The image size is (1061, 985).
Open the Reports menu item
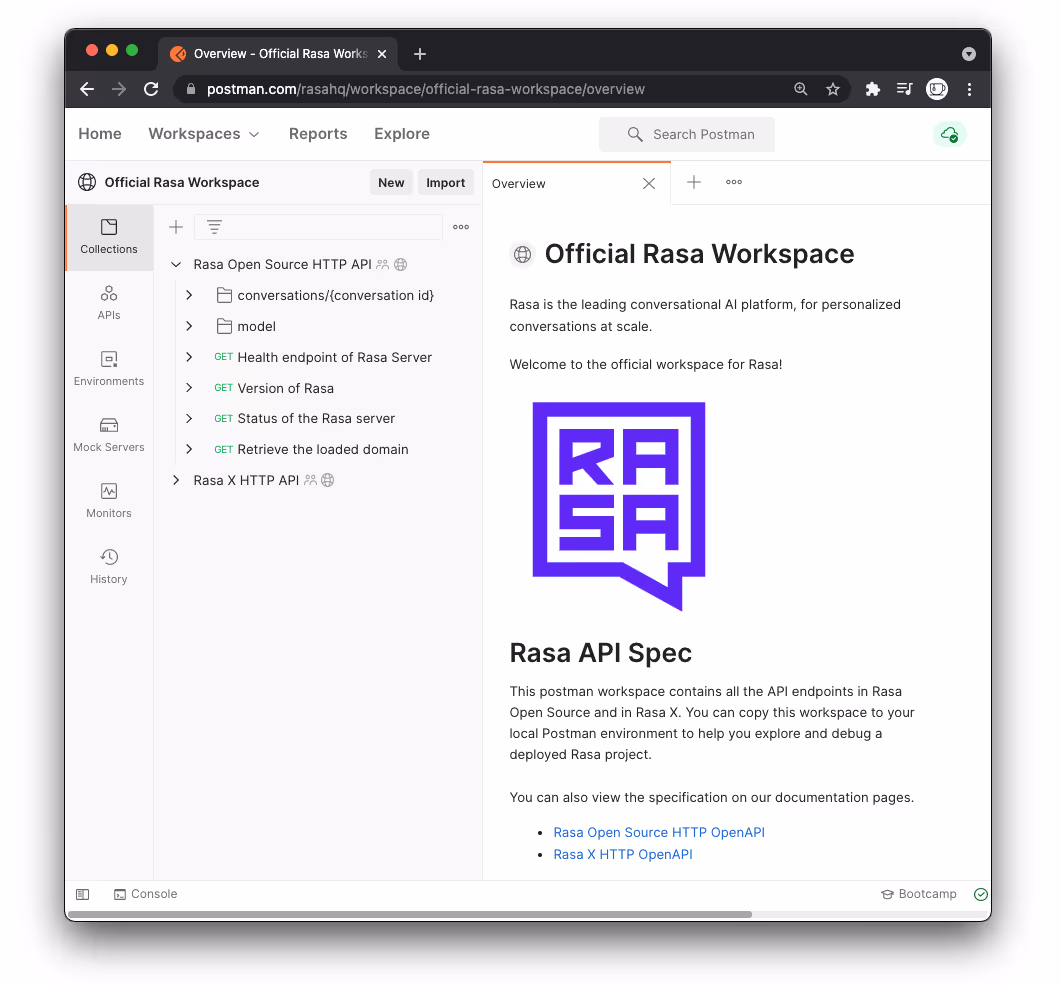pos(318,134)
